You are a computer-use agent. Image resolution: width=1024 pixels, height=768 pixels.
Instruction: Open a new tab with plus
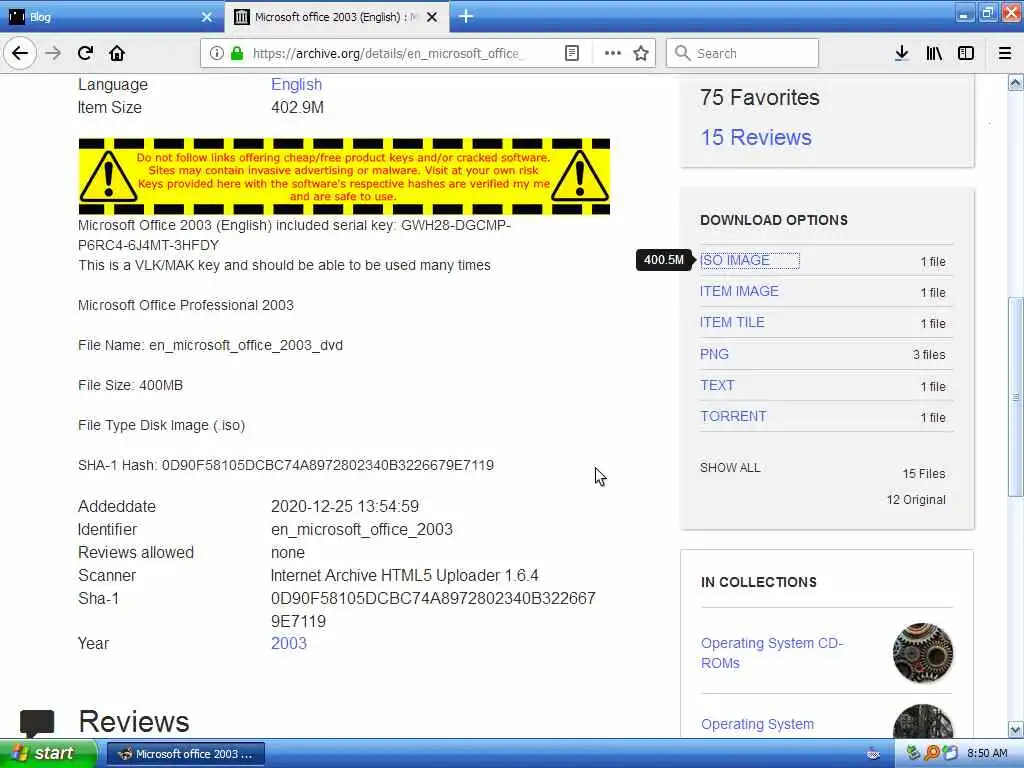point(466,16)
